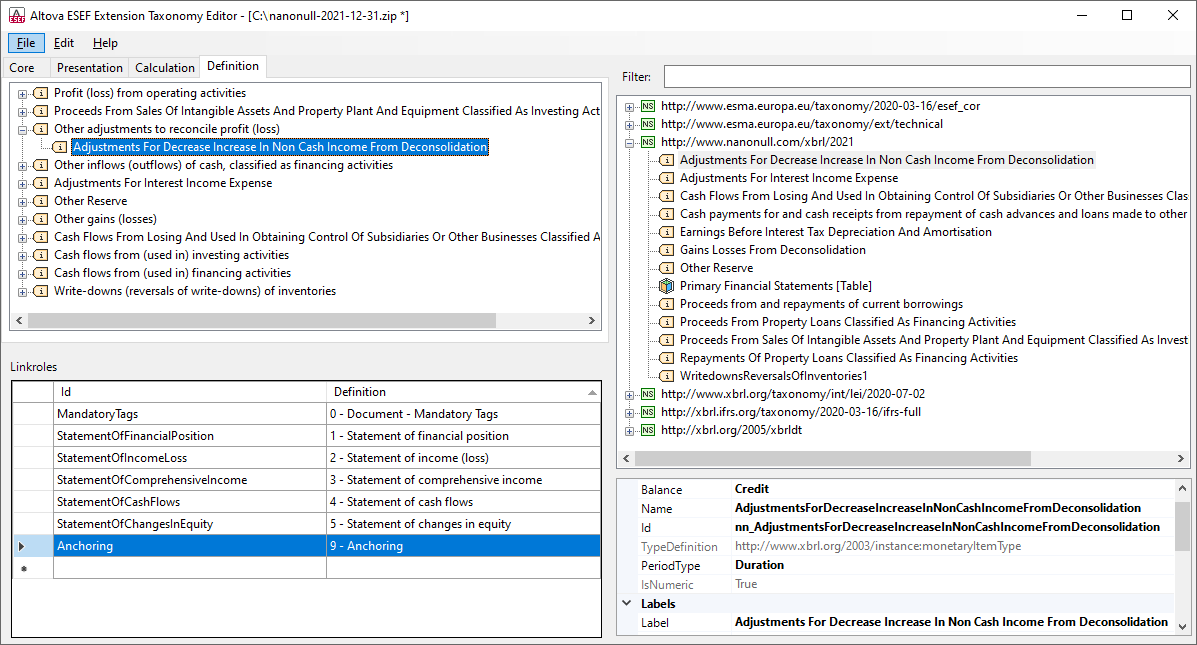Click into the Filter text field

tap(927, 76)
